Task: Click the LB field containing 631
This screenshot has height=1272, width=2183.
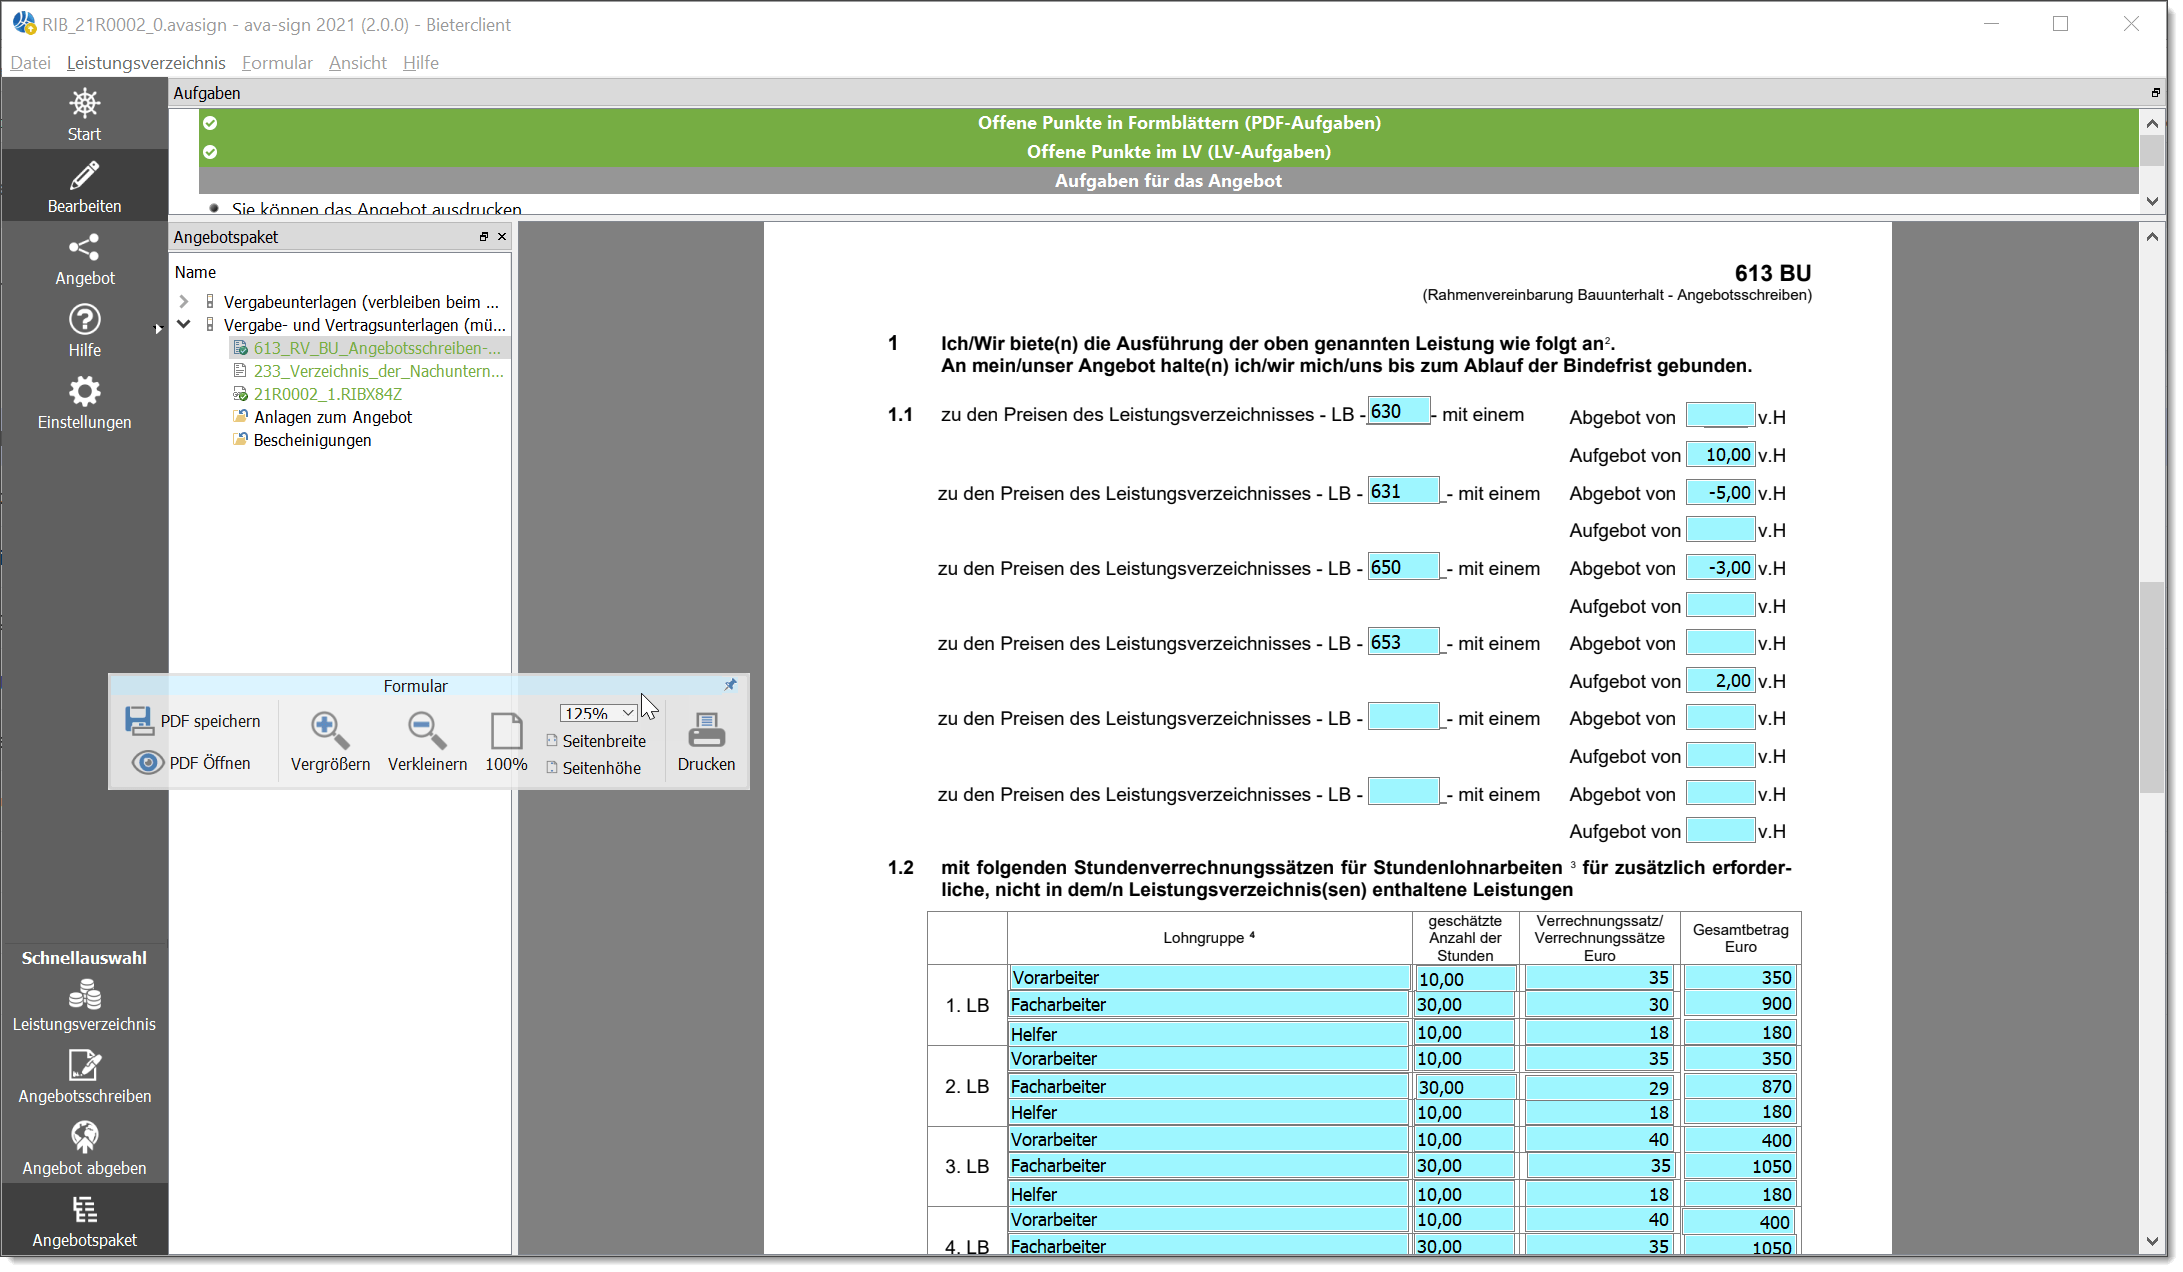Action: (1403, 491)
